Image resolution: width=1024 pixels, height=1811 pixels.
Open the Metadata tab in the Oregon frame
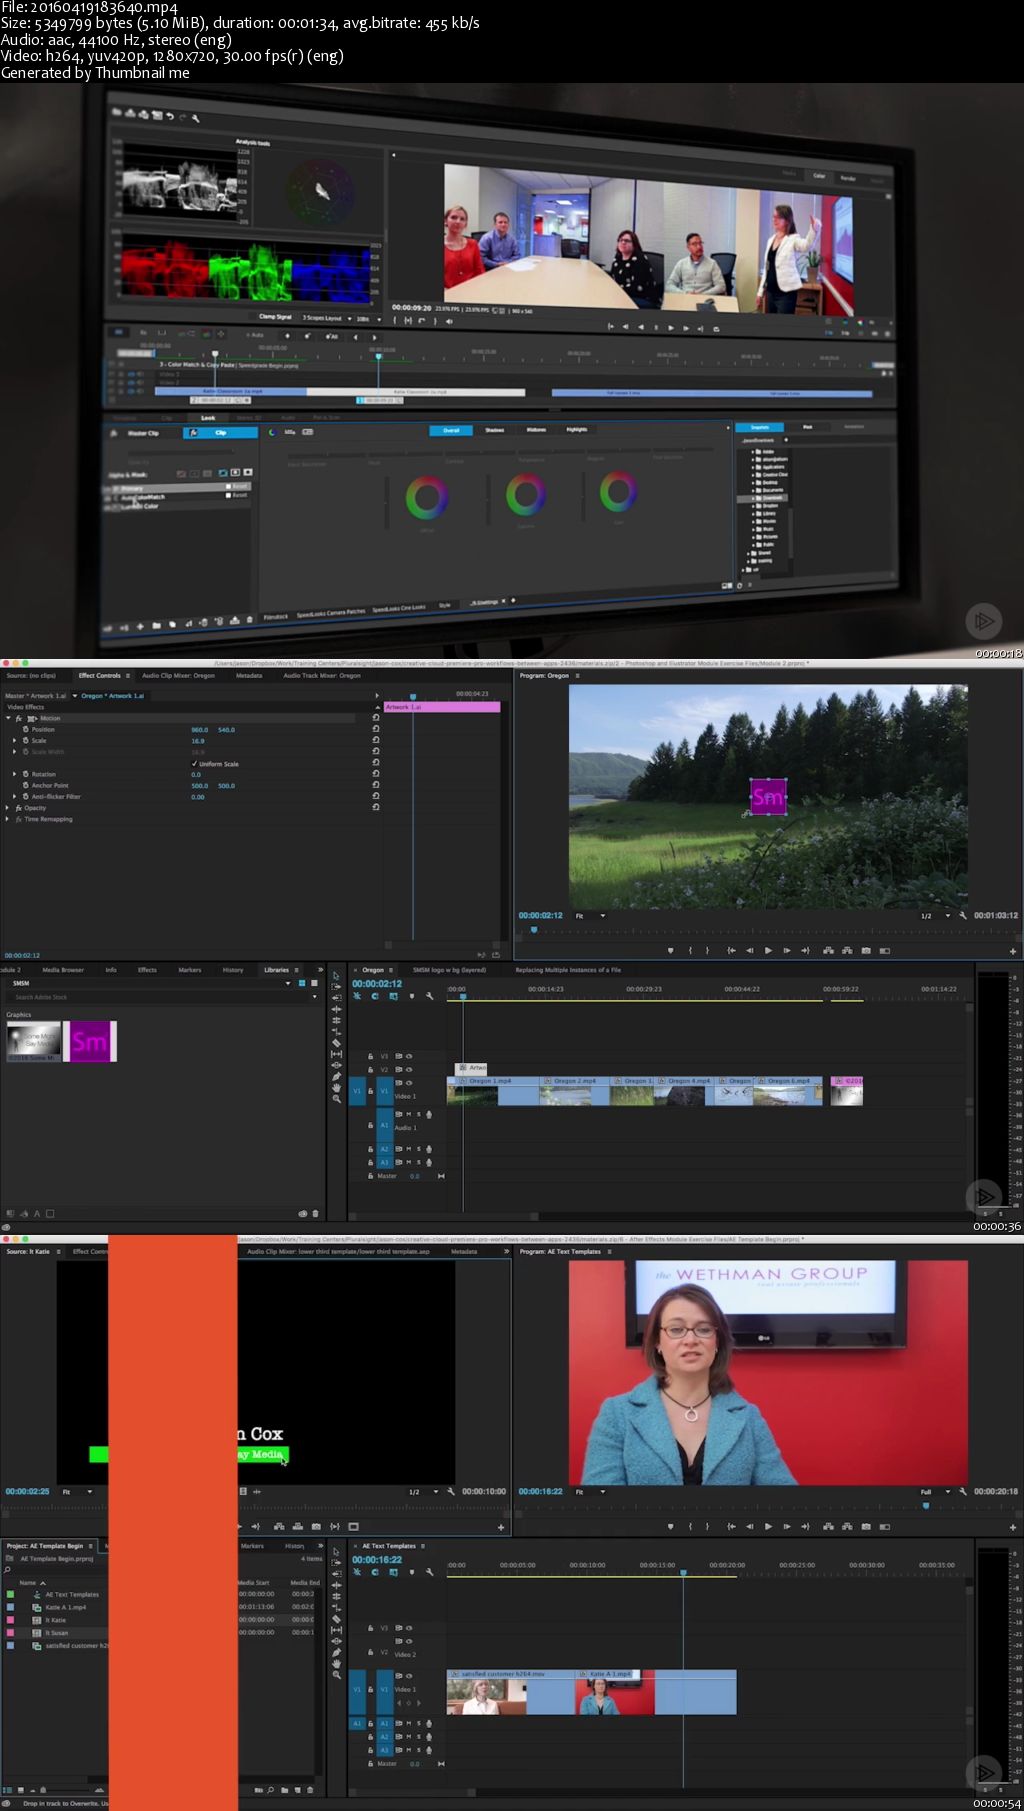point(249,675)
